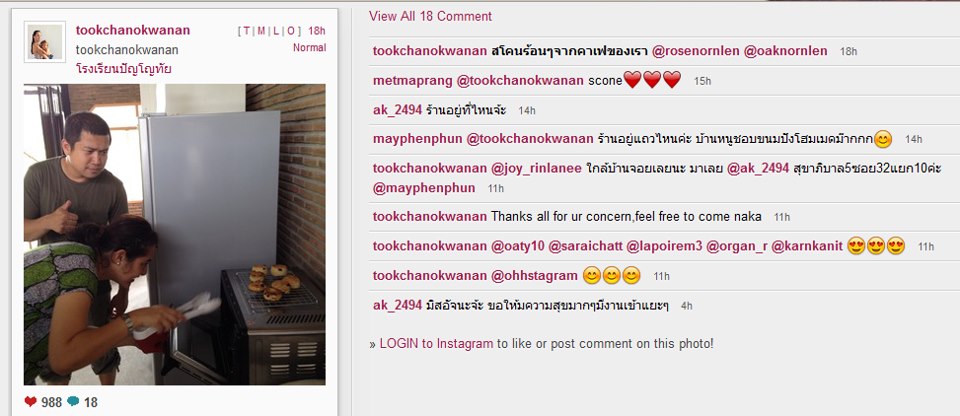Click the red heart likes icon
The height and width of the screenshot is (416, 960).
coord(31,402)
